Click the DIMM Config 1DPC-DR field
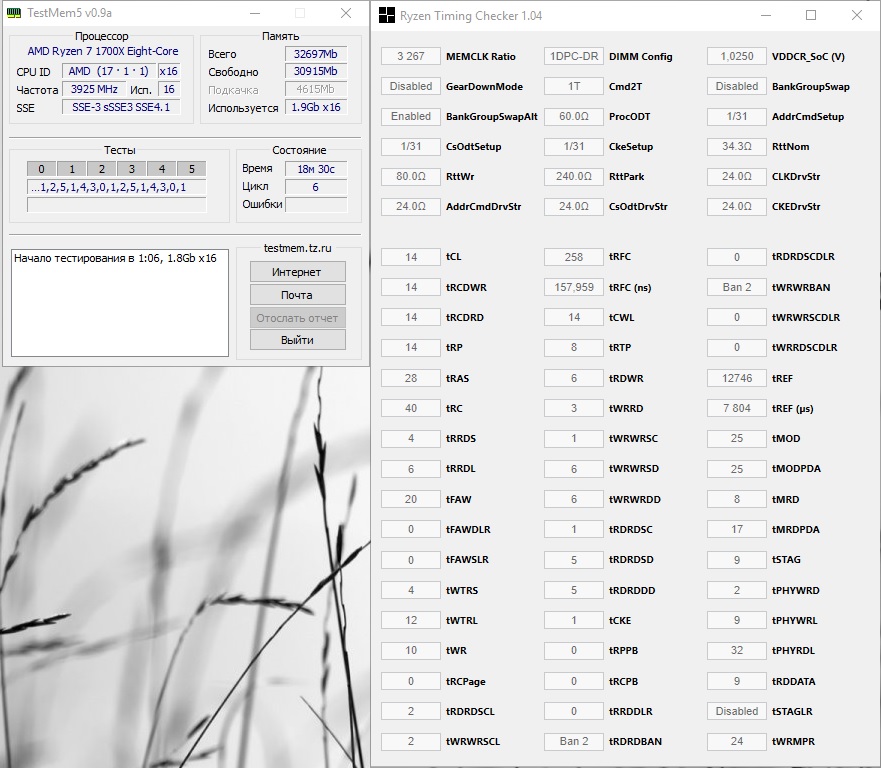The width and height of the screenshot is (881, 768). [574, 56]
